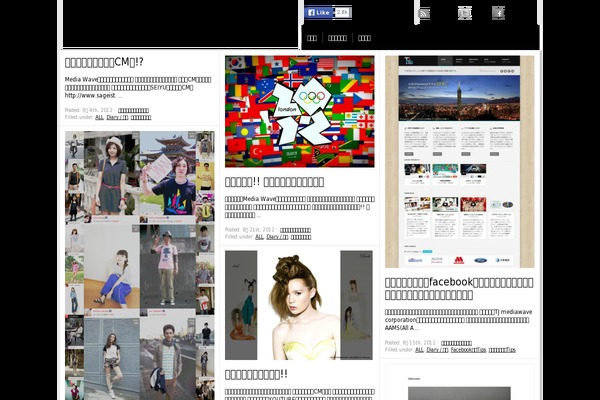
Task: Open the post title ending with CM and !?
Action: pos(104,62)
